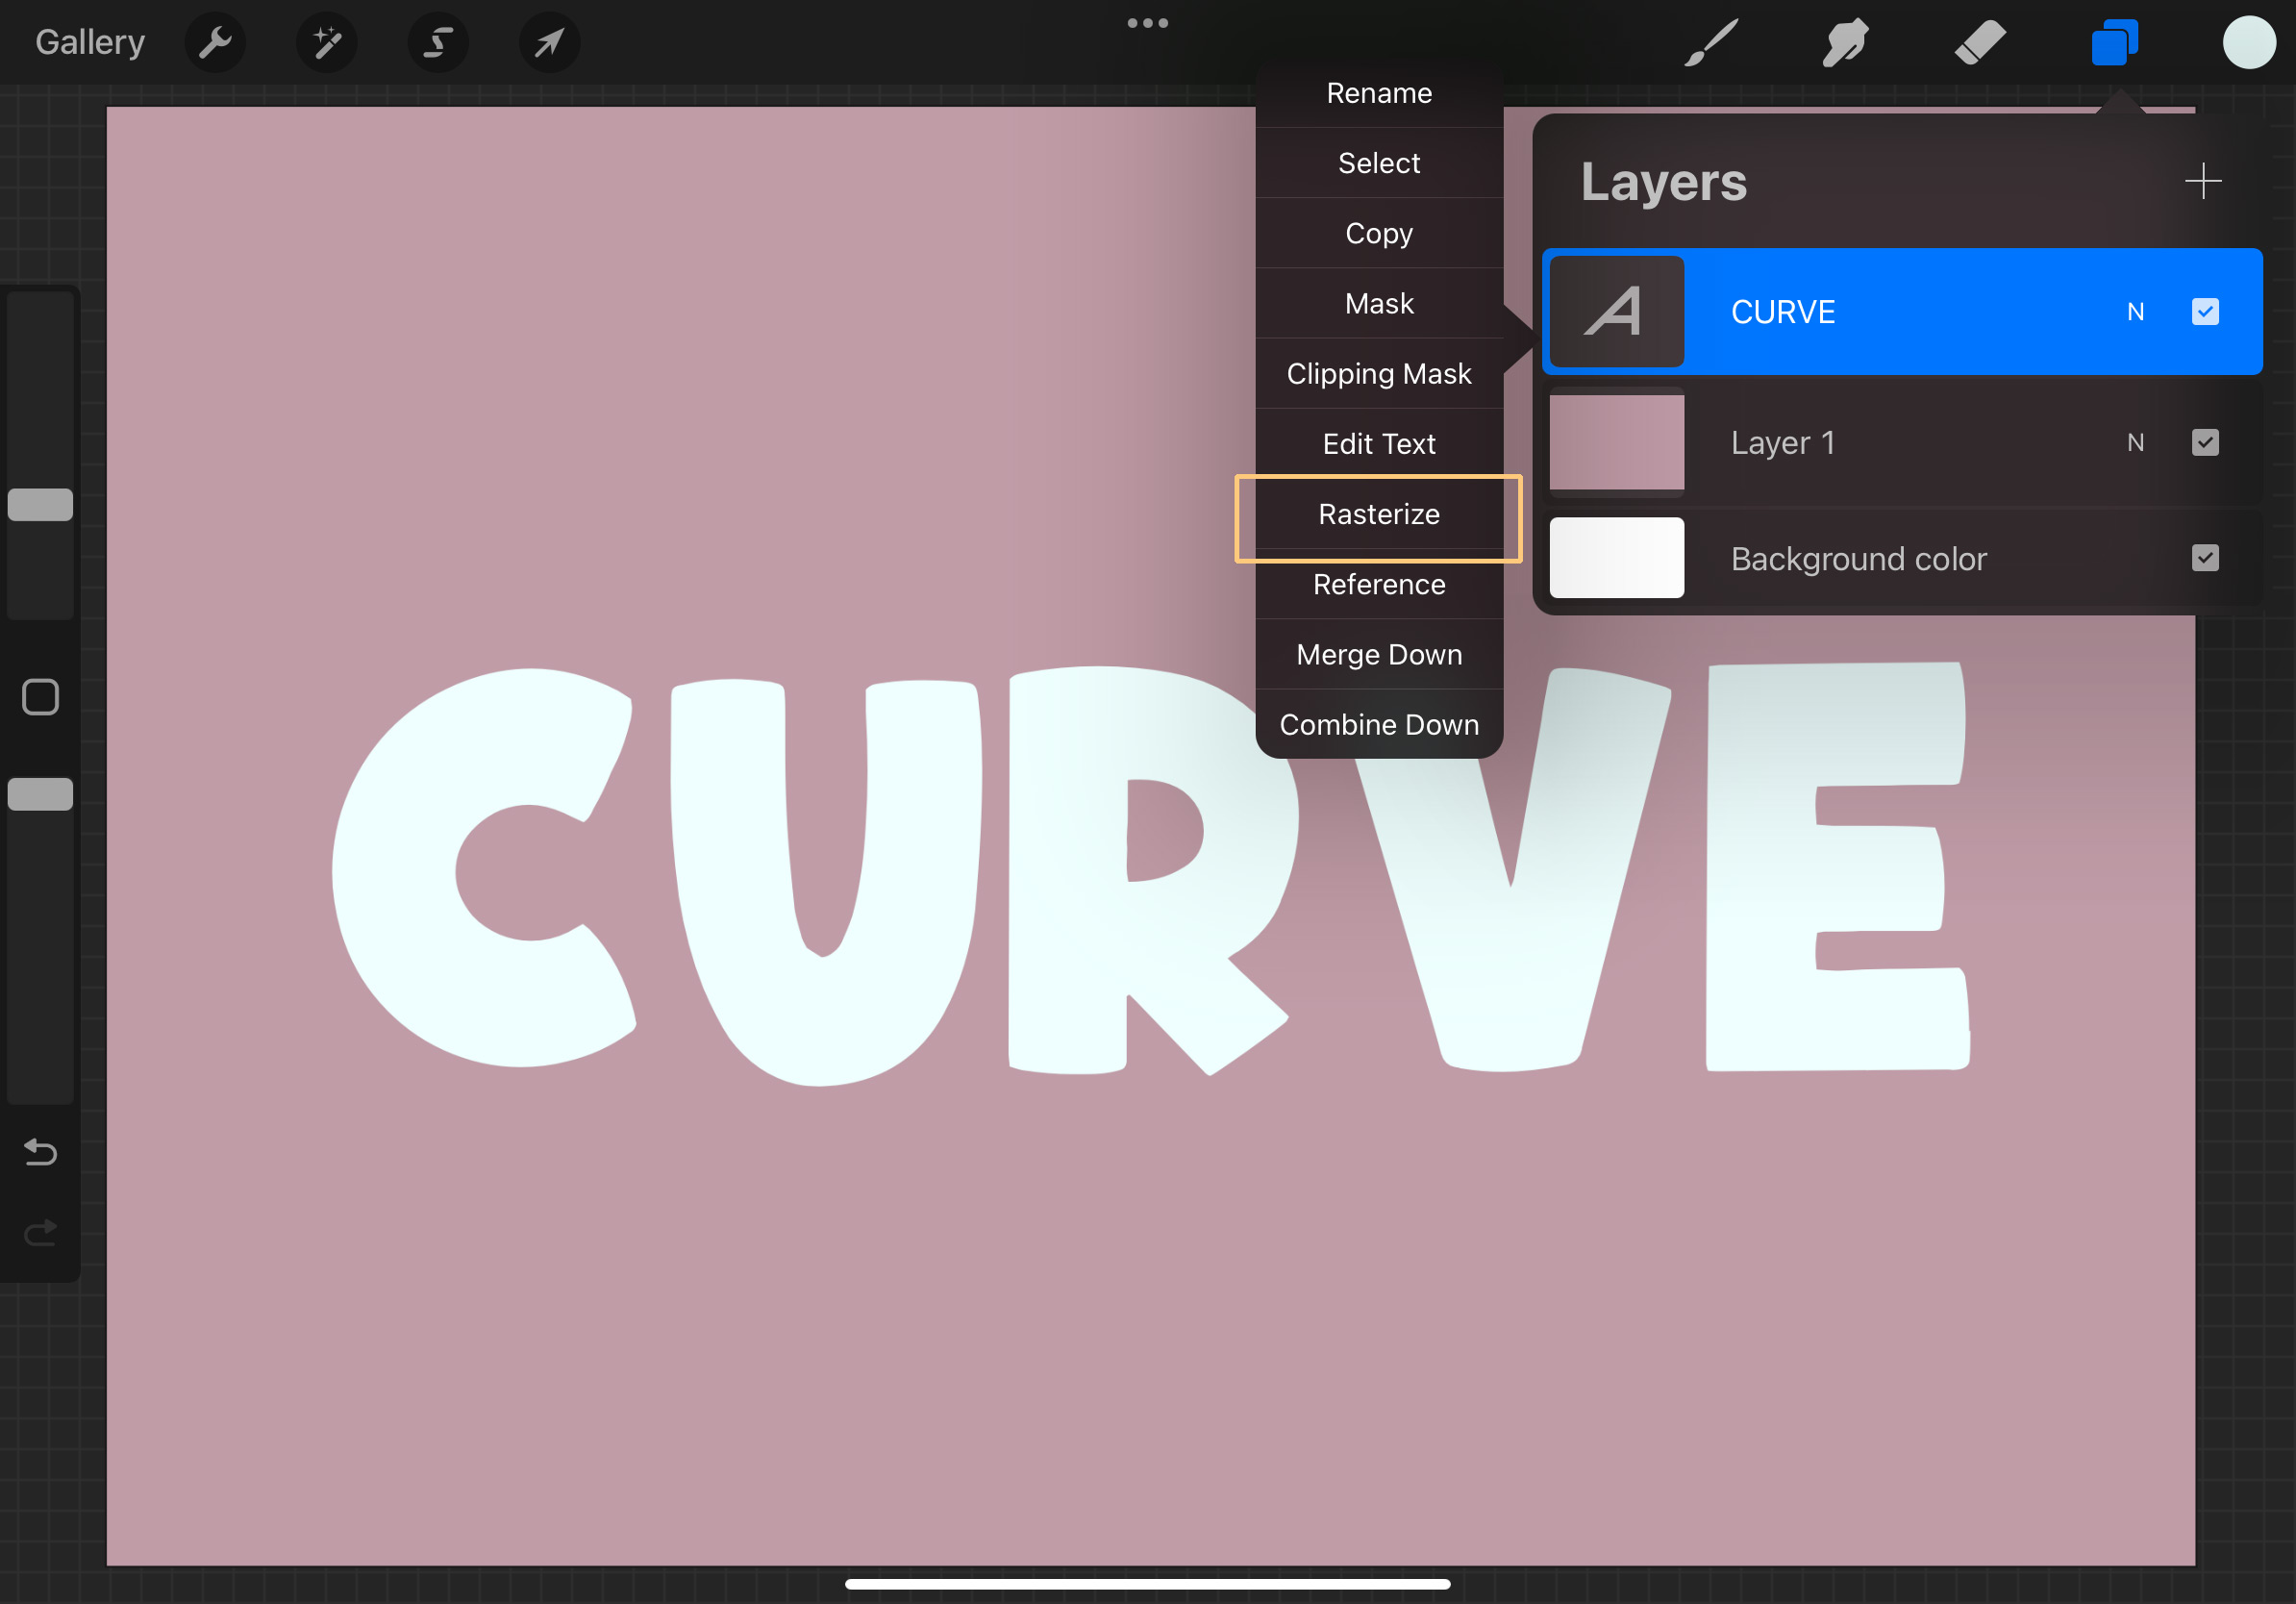Open the three-dots menu at top center

(x=1147, y=23)
